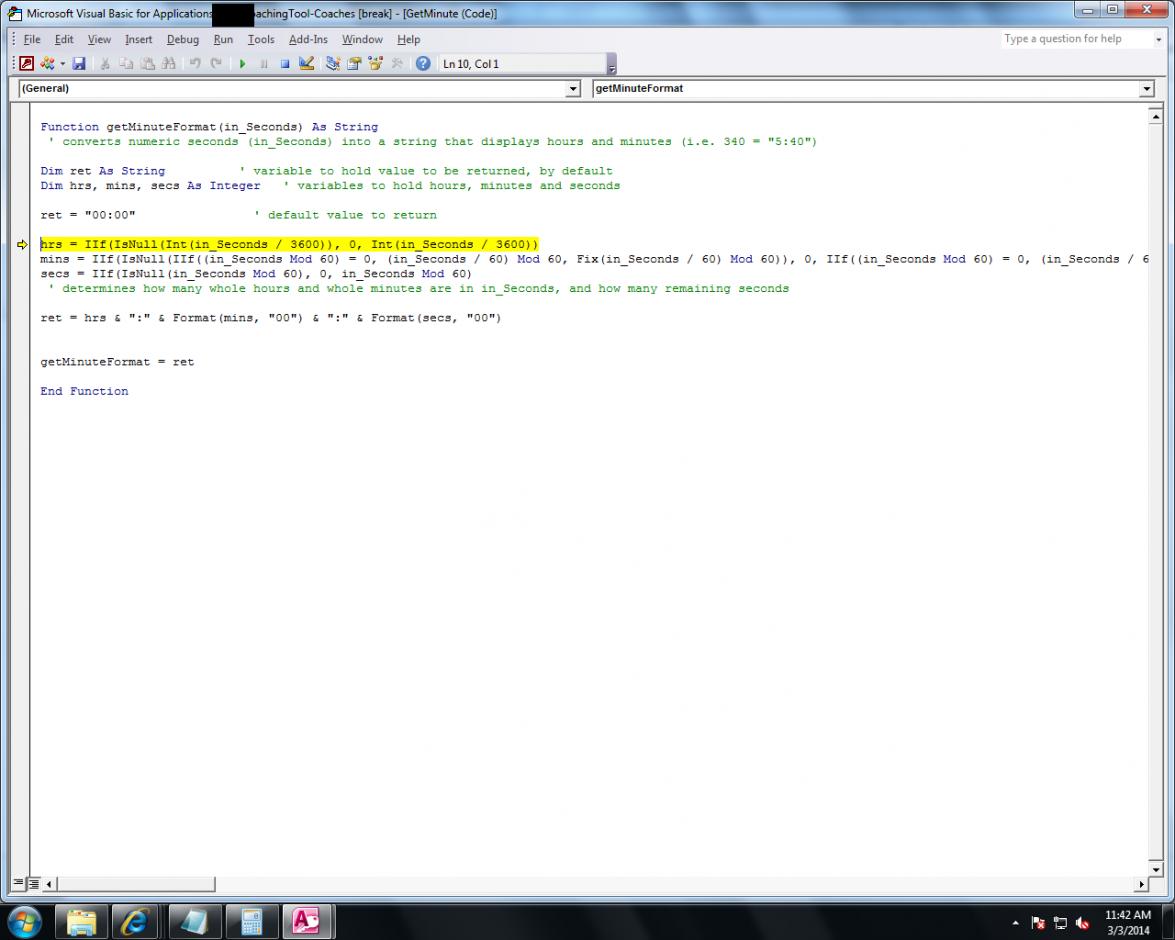Continue execution with the green Run arrow
The image size is (1175, 940).
(242, 64)
